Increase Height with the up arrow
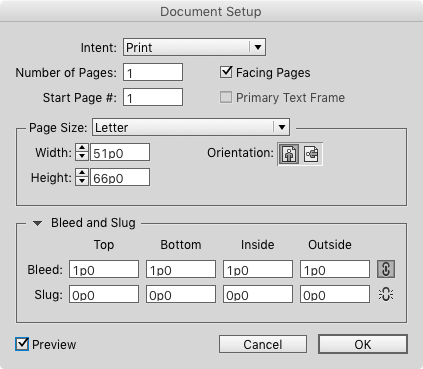 82,173
